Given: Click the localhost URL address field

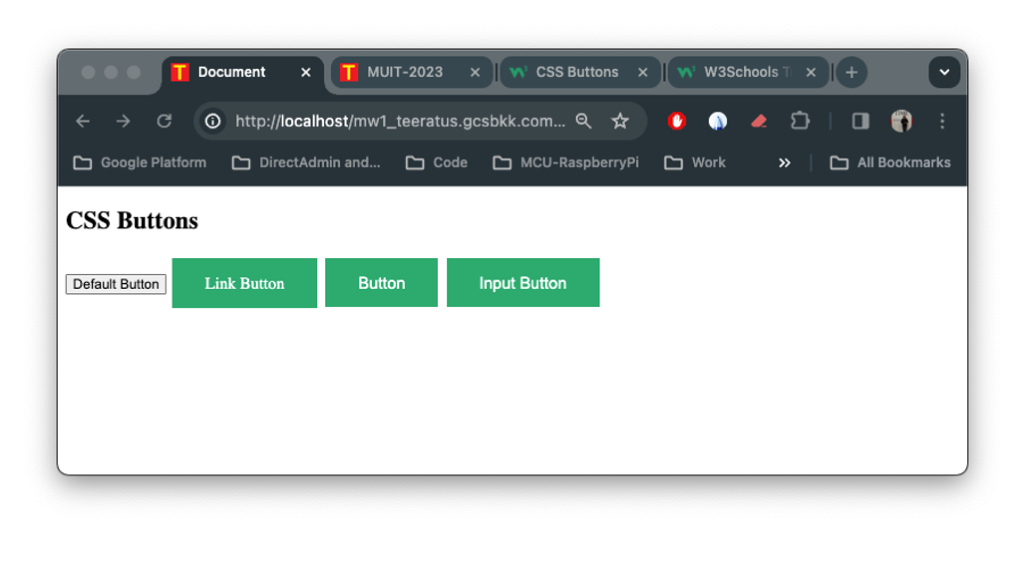Looking at the screenshot, I should (400, 121).
